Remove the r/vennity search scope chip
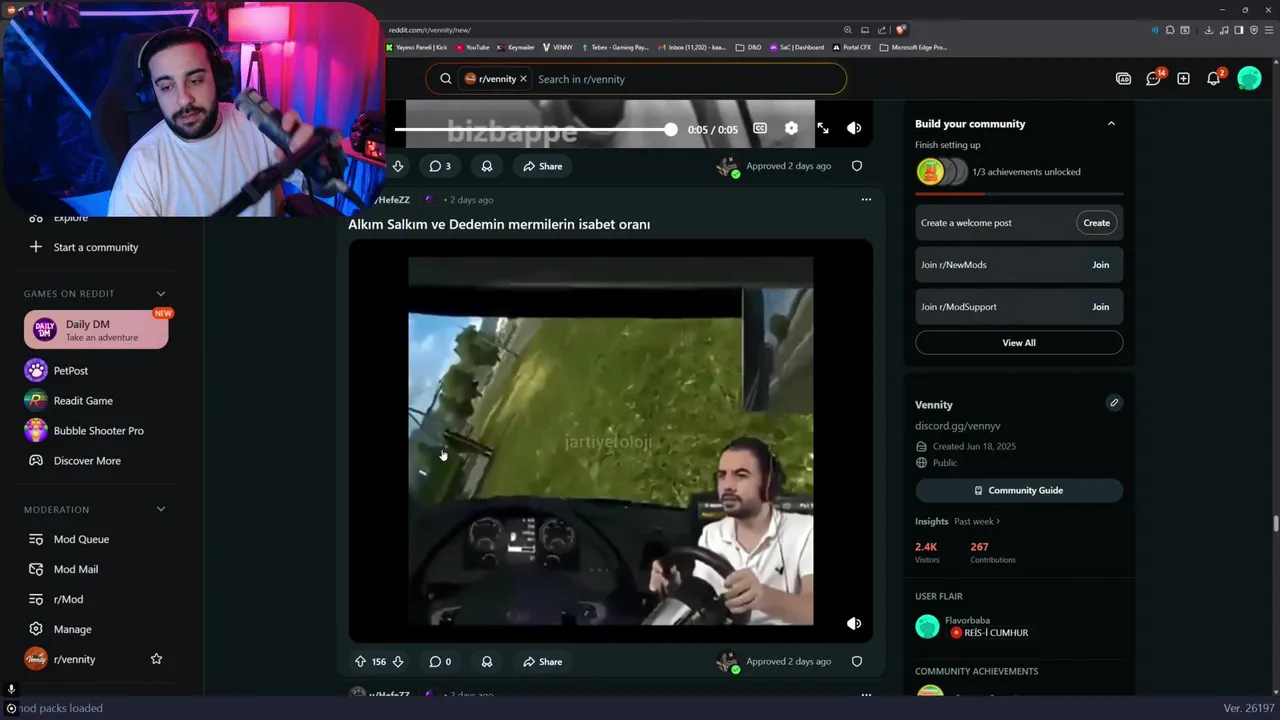The width and height of the screenshot is (1280, 720). click(x=523, y=79)
